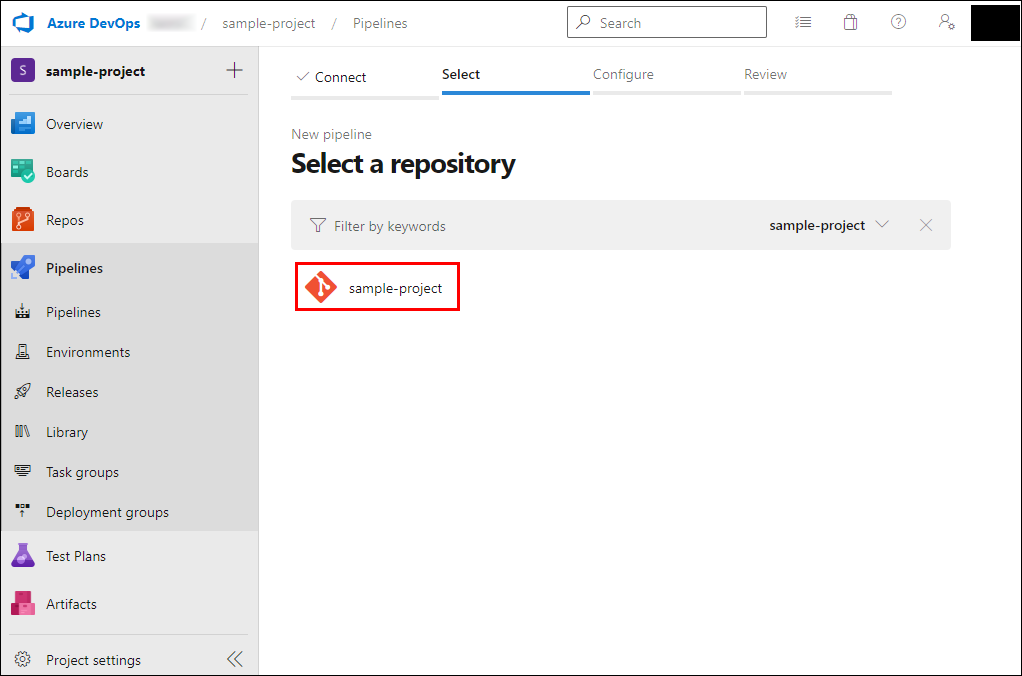Click the plus icon beside sample-project

point(235,70)
